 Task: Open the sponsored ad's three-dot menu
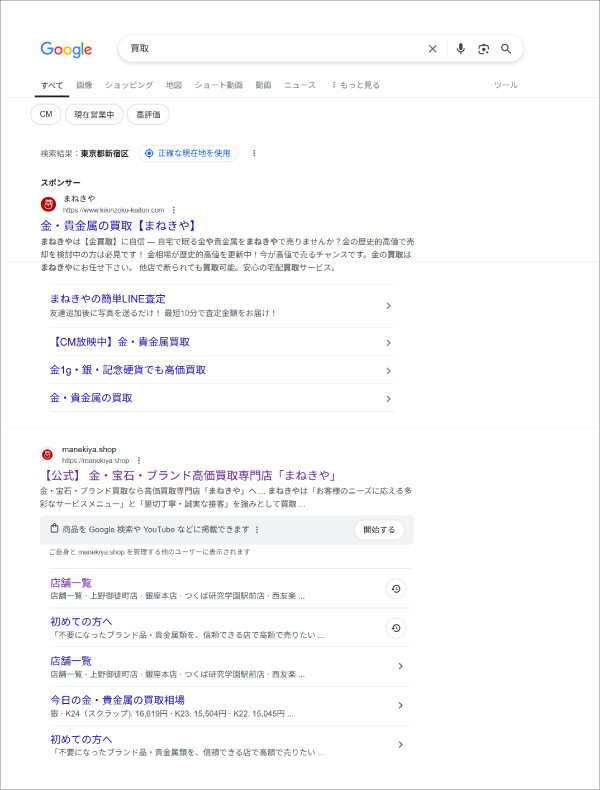174,210
